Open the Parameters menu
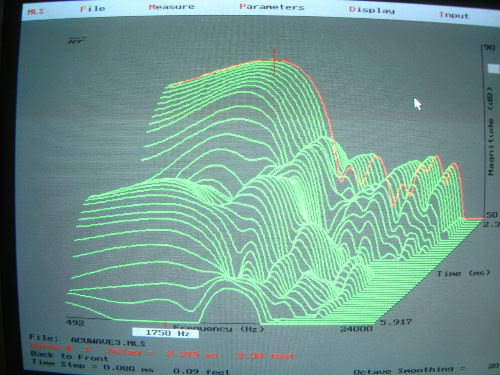This screenshot has width=500, height=375. tap(272, 7)
